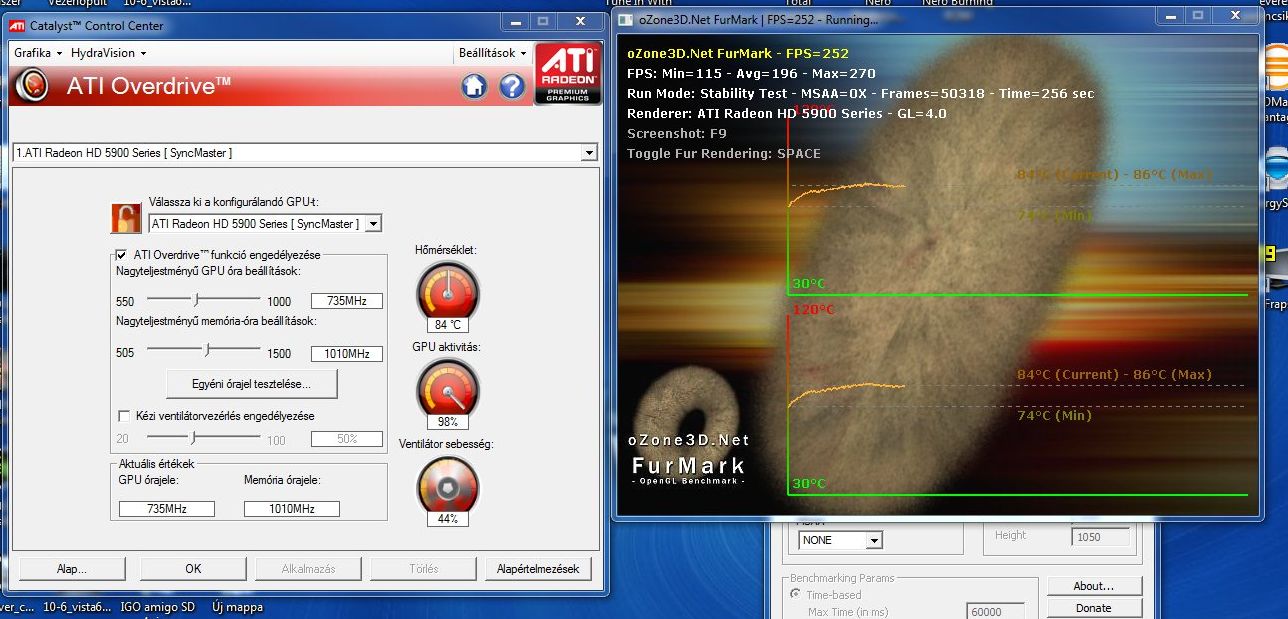This screenshot has width=1288, height=619.
Task: Toggle Kézi ventilátorvezérlés engedélyezése checkbox
Action: [x=124, y=416]
